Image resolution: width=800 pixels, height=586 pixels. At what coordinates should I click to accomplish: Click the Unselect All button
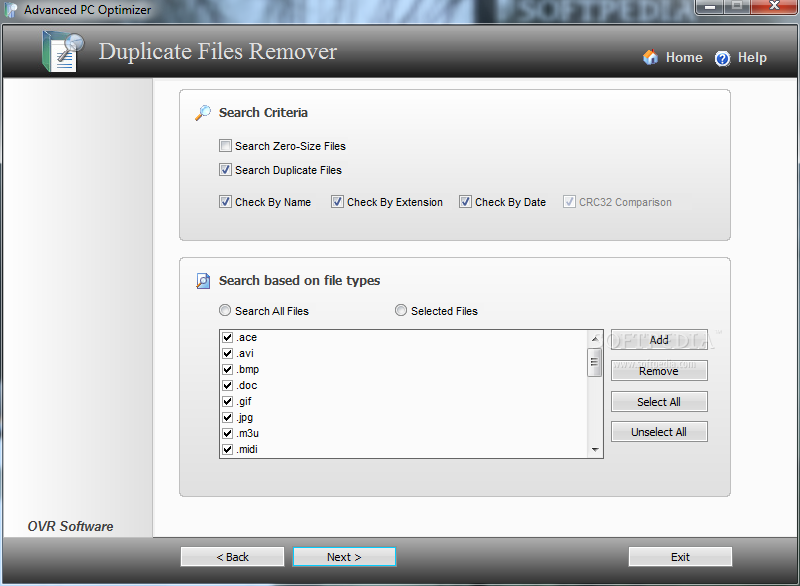(659, 432)
